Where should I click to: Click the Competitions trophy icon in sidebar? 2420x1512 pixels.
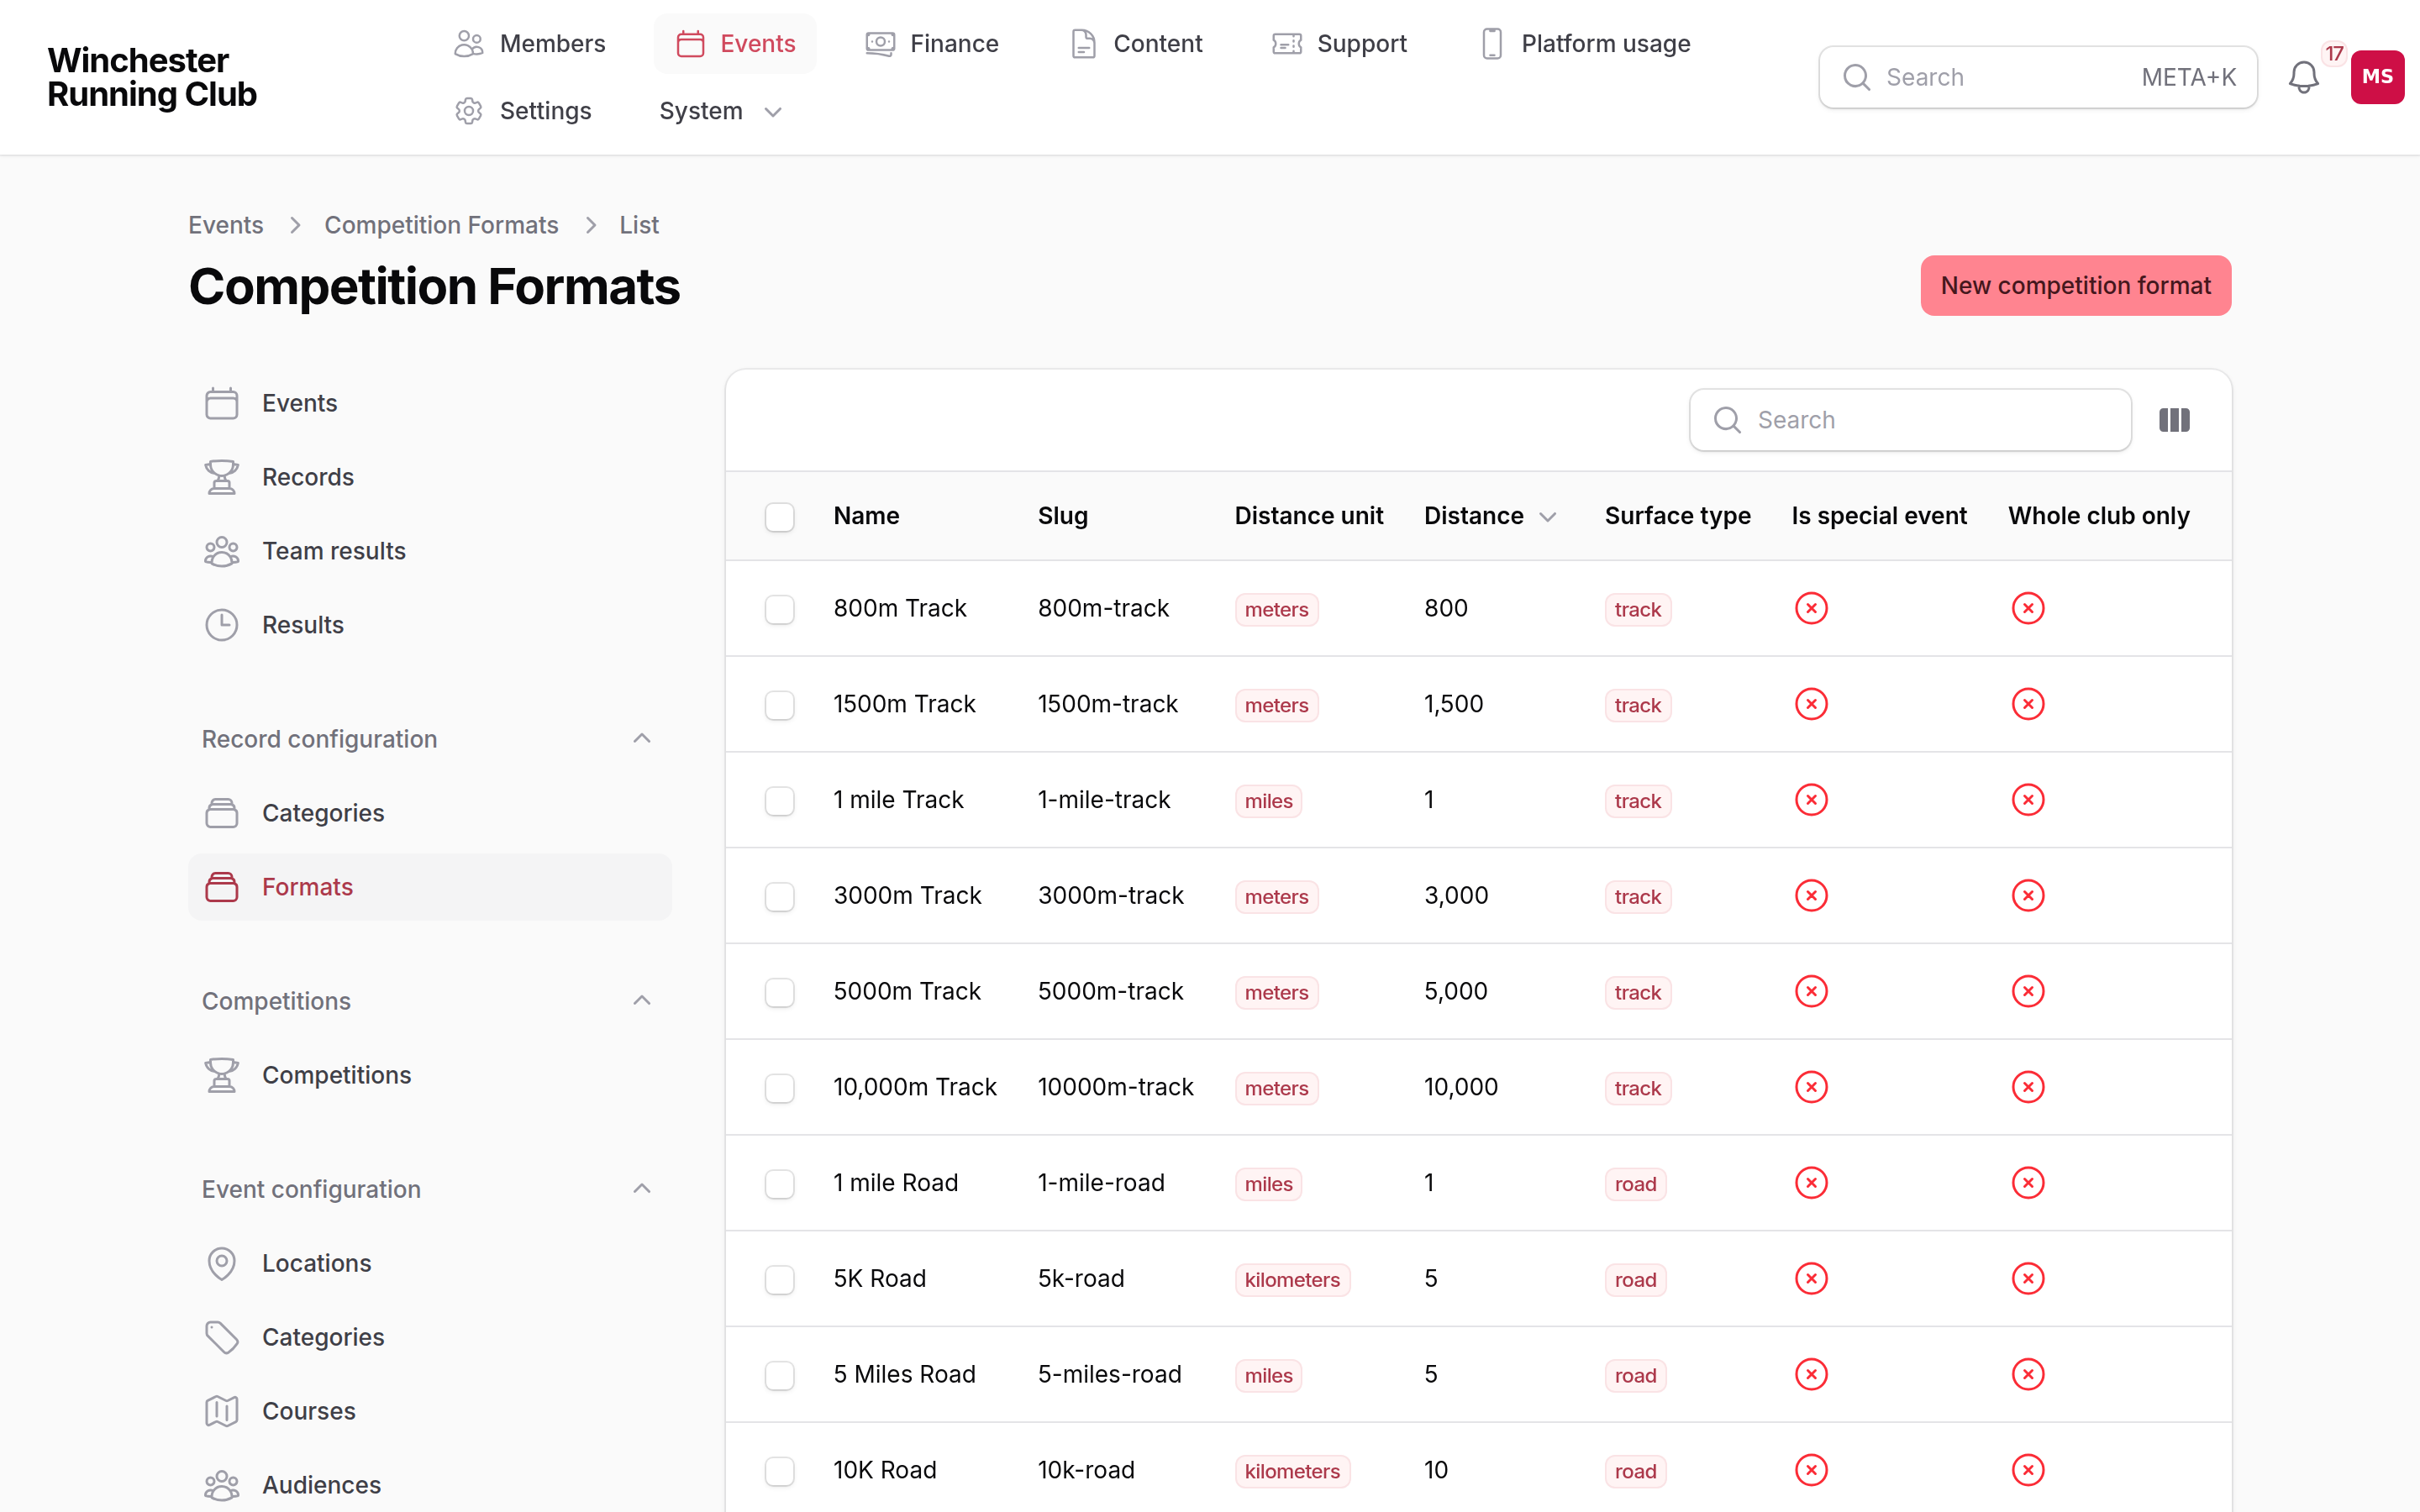(221, 1075)
